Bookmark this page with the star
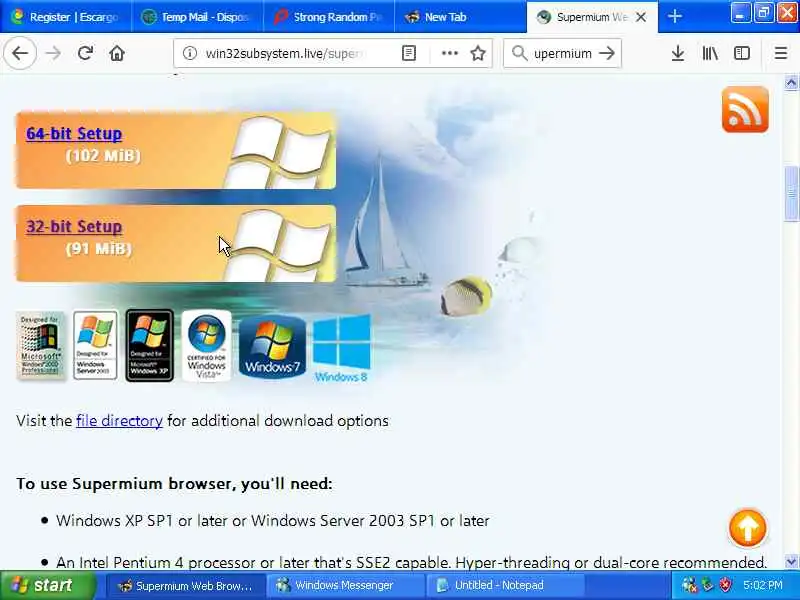Image resolution: width=800 pixels, height=600 pixels. point(478,53)
